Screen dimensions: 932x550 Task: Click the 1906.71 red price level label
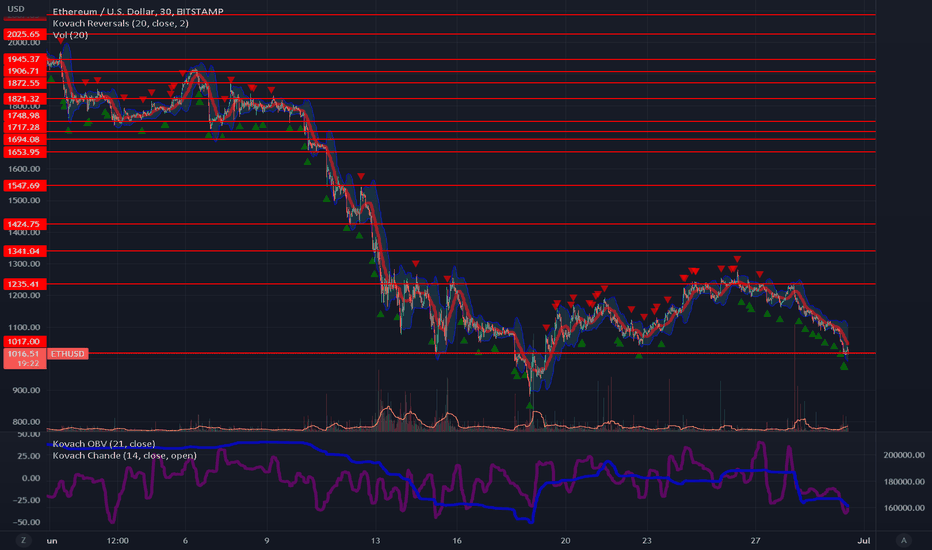[x=24, y=71]
